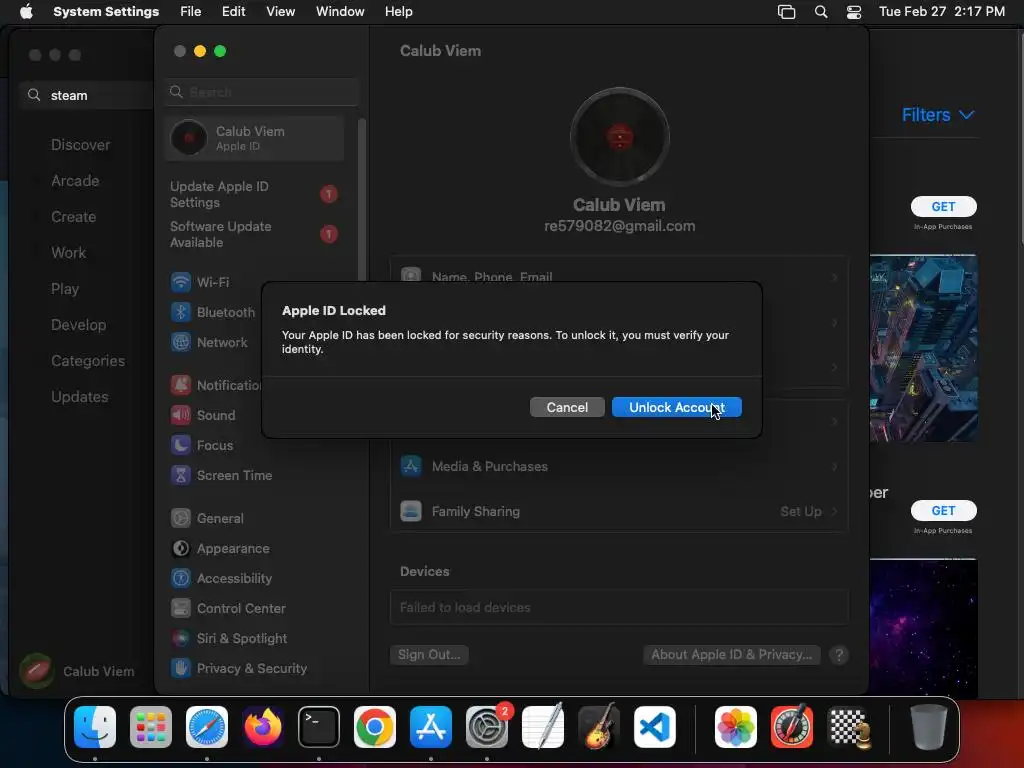Open Chess app from the Dock
The image size is (1024, 768).
coord(848,727)
